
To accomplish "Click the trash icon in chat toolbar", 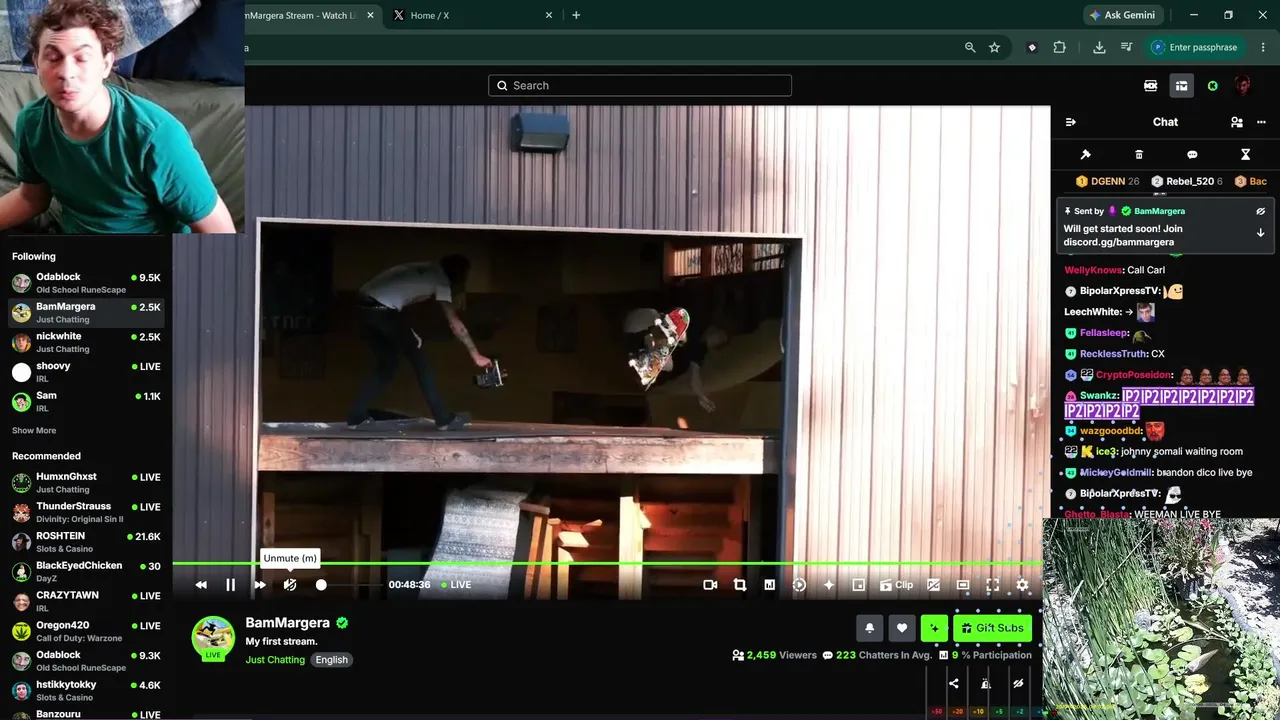I will pyautogui.click(x=1139, y=155).
